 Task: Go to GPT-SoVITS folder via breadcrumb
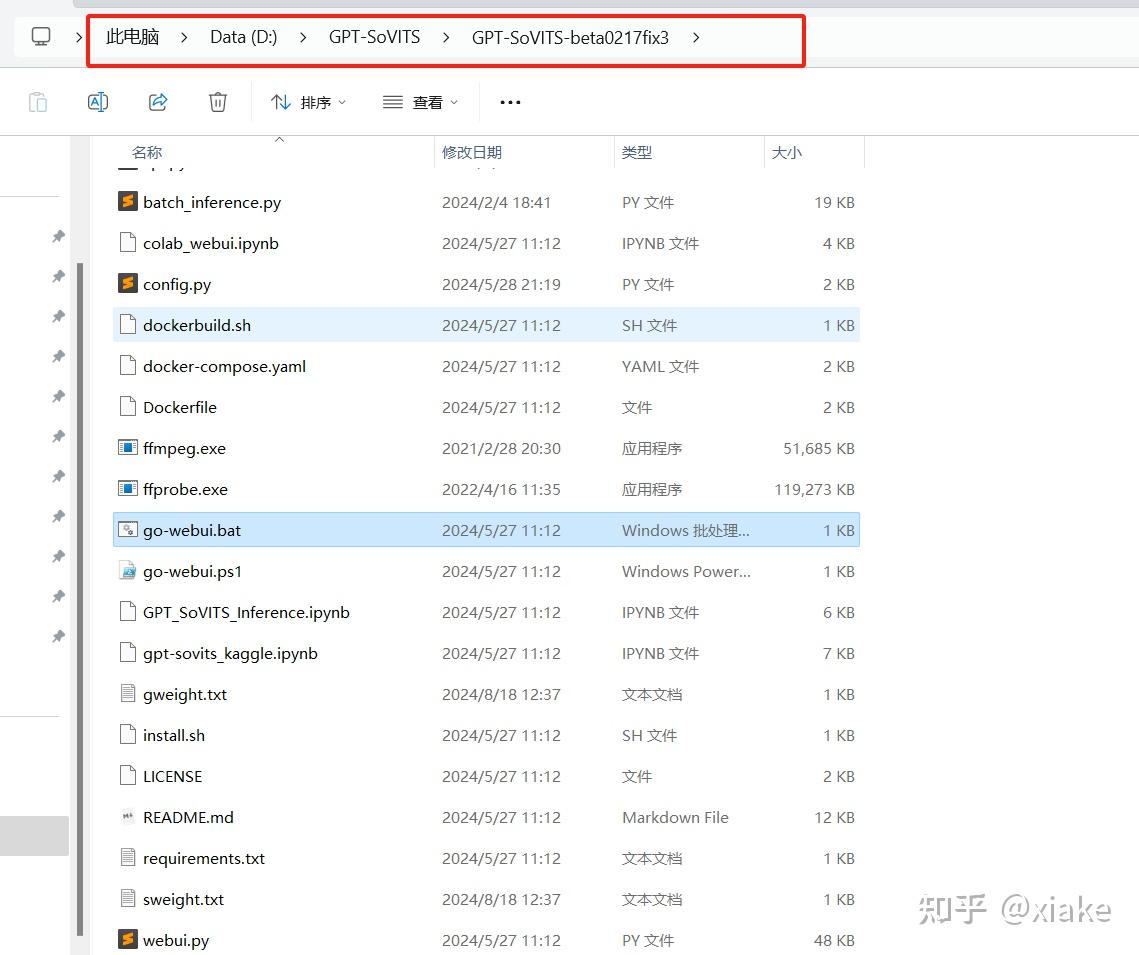point(374,36)
